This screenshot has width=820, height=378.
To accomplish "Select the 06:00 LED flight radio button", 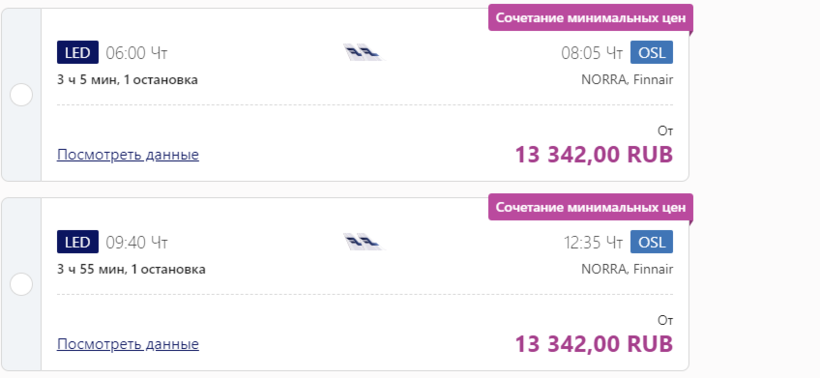I will (21, 95).
